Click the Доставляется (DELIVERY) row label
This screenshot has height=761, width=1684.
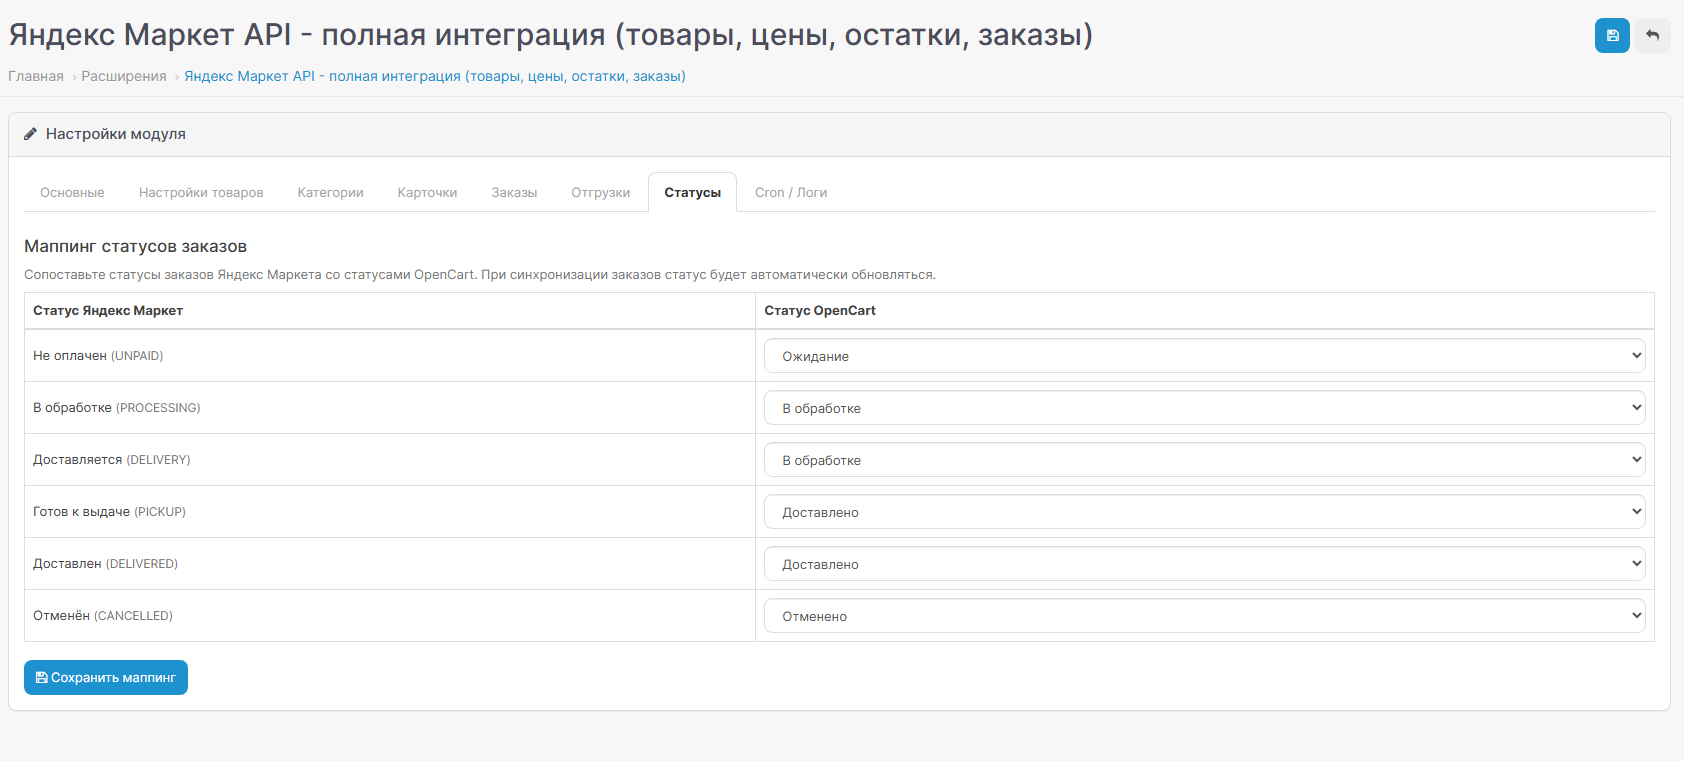111,460
